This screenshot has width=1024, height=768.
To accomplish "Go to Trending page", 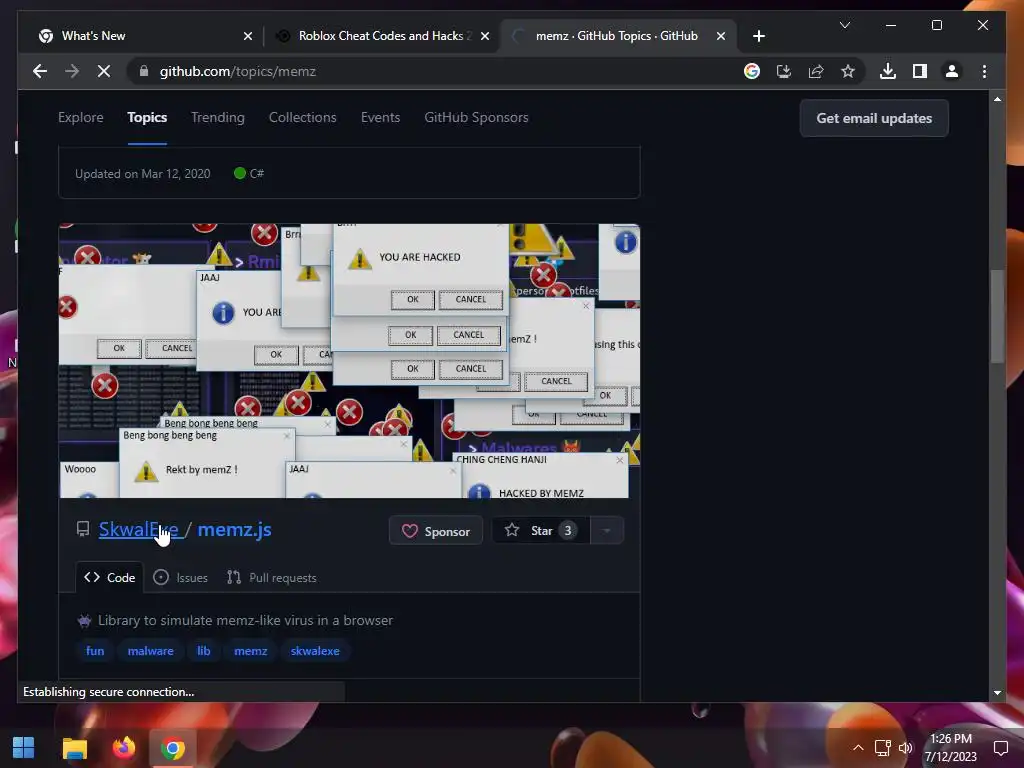I will 217,118.
